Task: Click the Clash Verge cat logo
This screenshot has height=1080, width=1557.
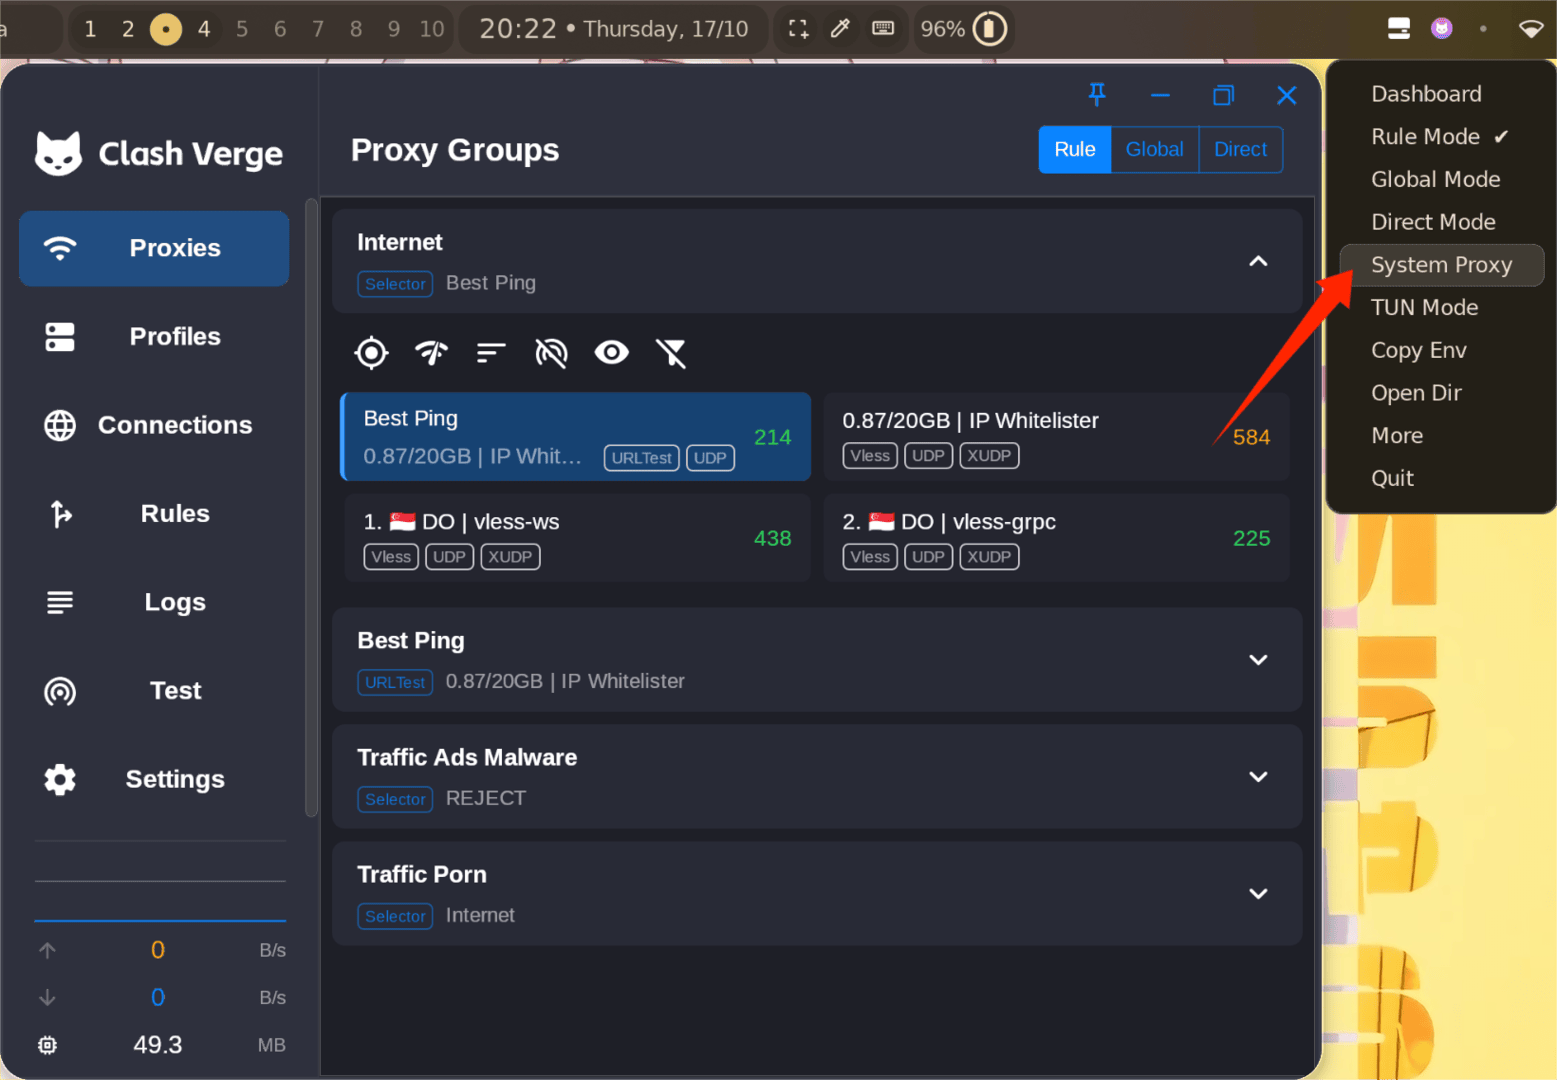Action: 58,154
